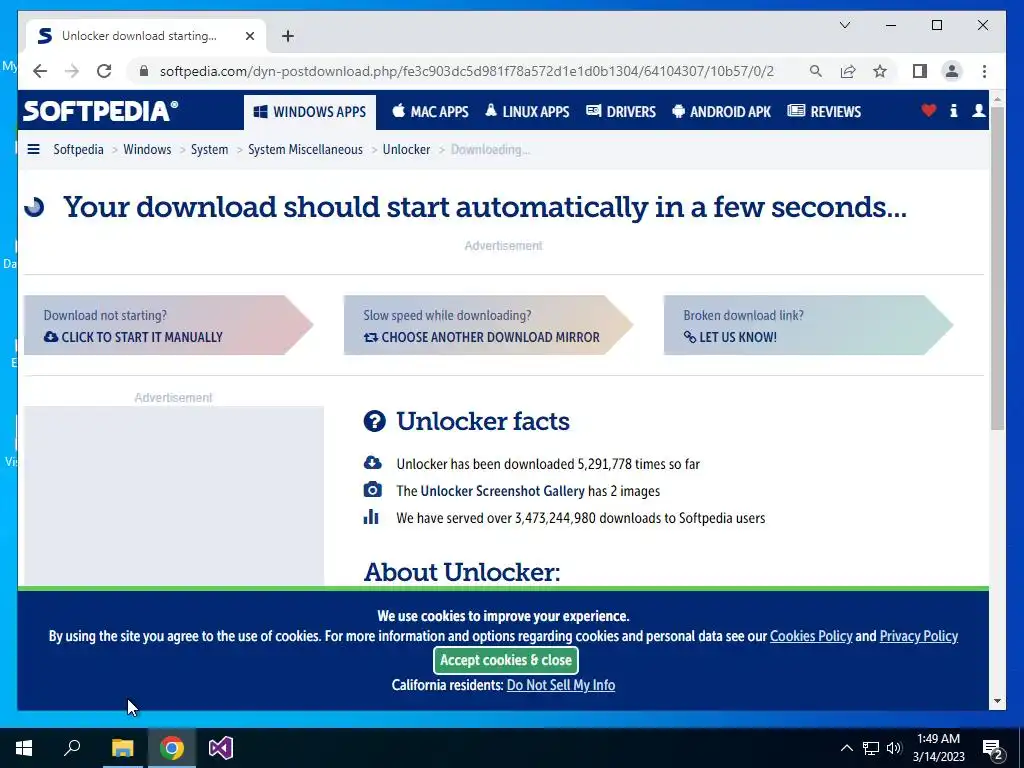
Task: Open Windows taskbar search
Action: tap(72, 748)
